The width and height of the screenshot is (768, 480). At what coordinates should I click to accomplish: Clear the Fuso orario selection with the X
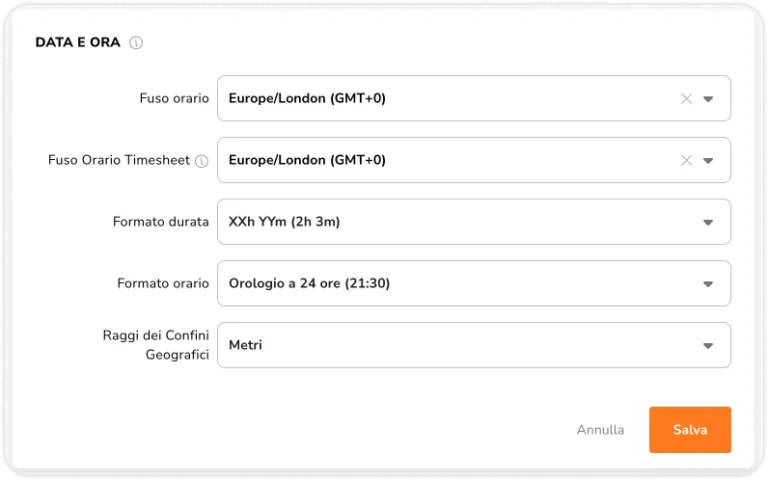[x=686, y=98]
